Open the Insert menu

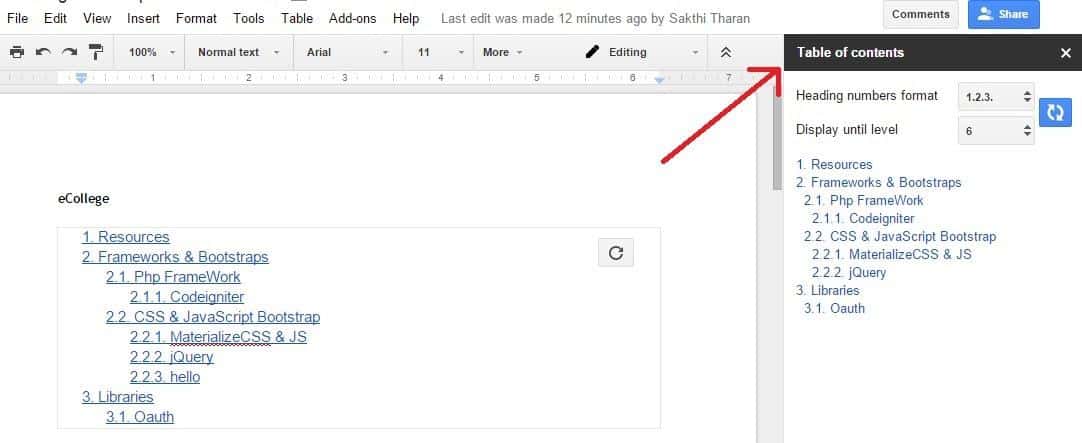[143, 18]
